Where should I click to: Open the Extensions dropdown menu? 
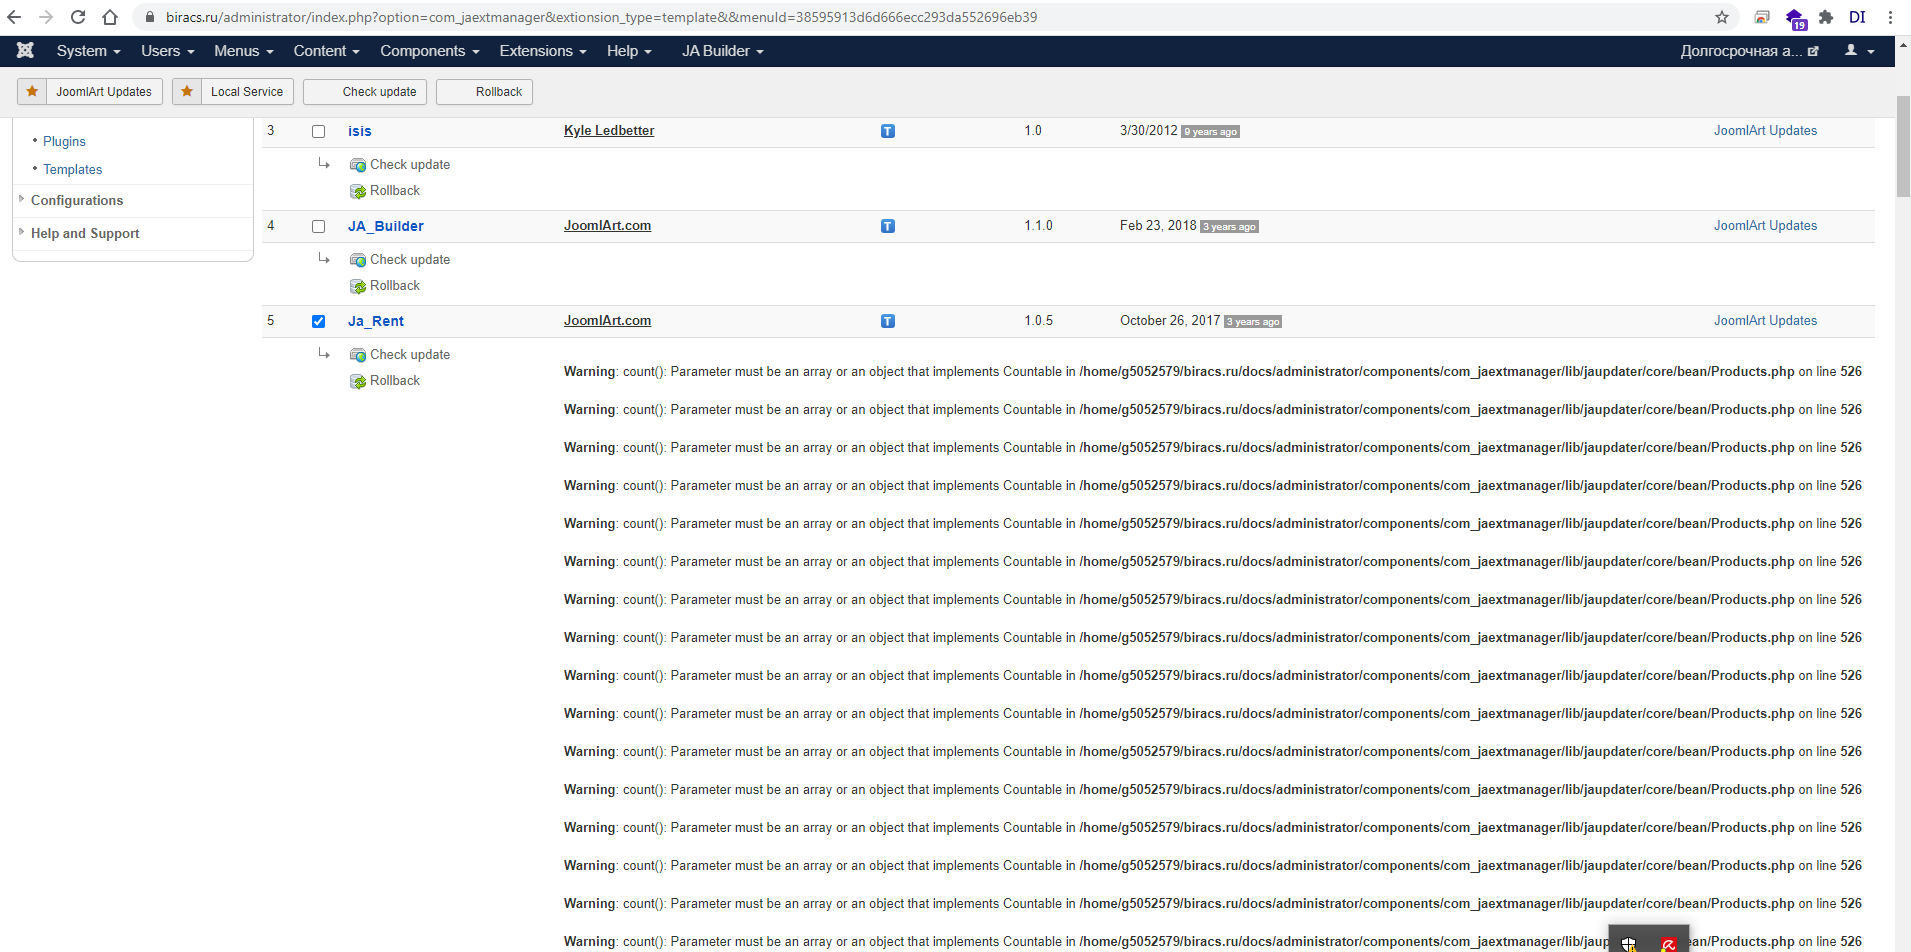click(x=543, y=51)
